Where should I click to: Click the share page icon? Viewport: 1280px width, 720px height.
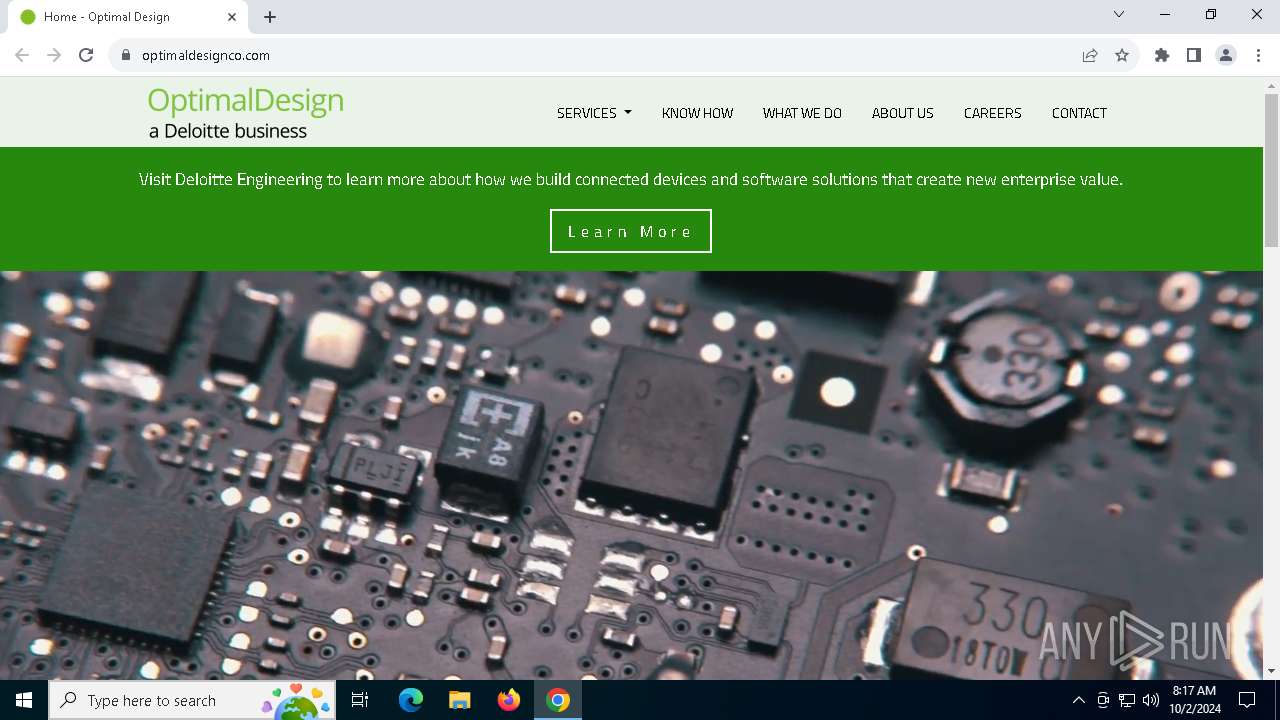(1090, 55)
